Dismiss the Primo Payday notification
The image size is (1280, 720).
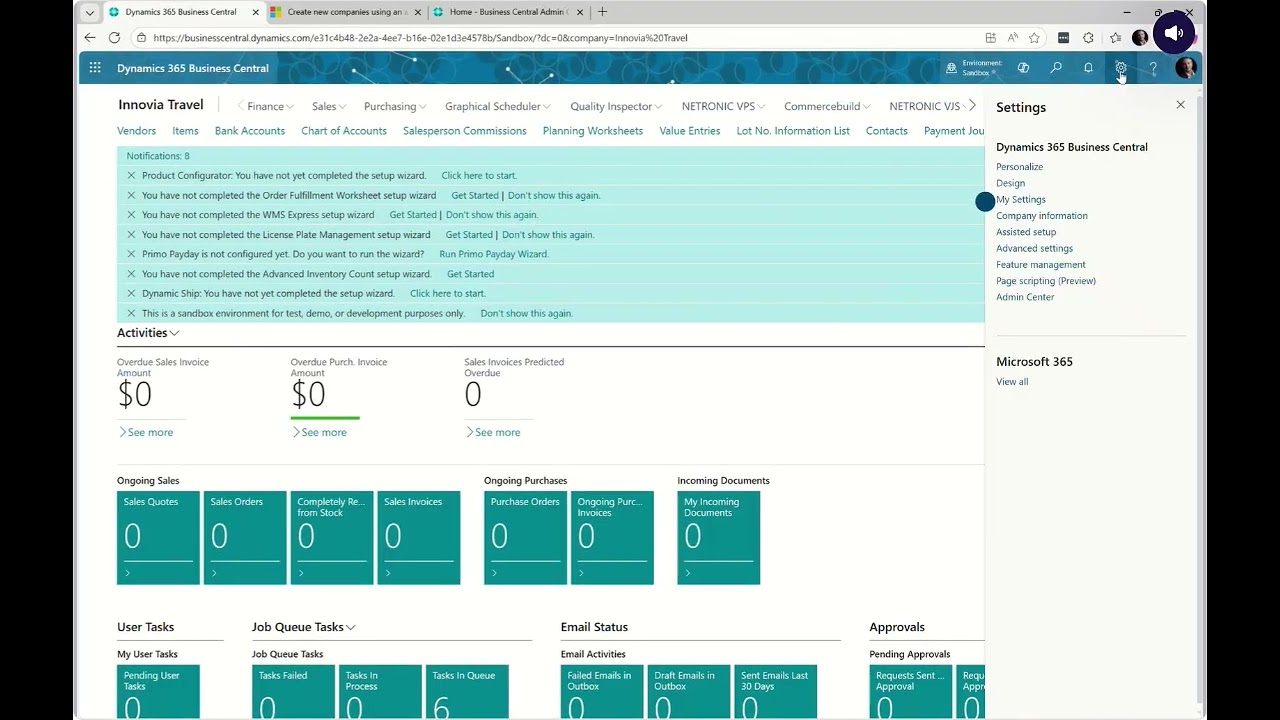[131, 254]
